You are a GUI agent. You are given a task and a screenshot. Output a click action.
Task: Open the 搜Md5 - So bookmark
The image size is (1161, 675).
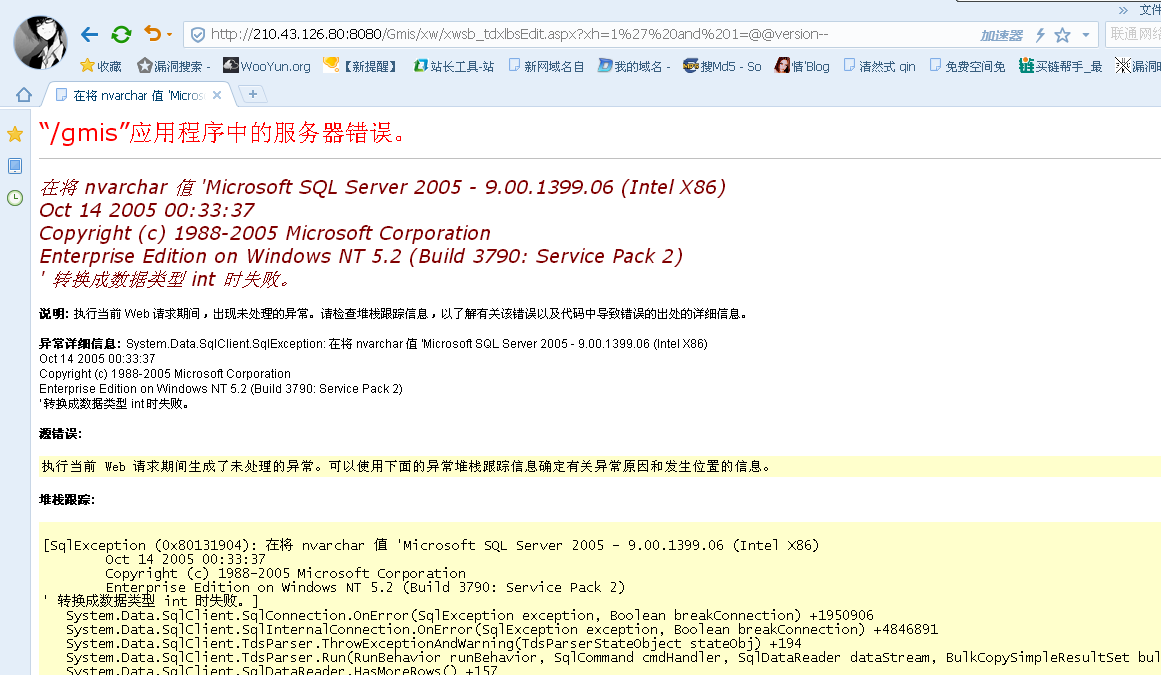pyautogui.click(x=722, y=66)
